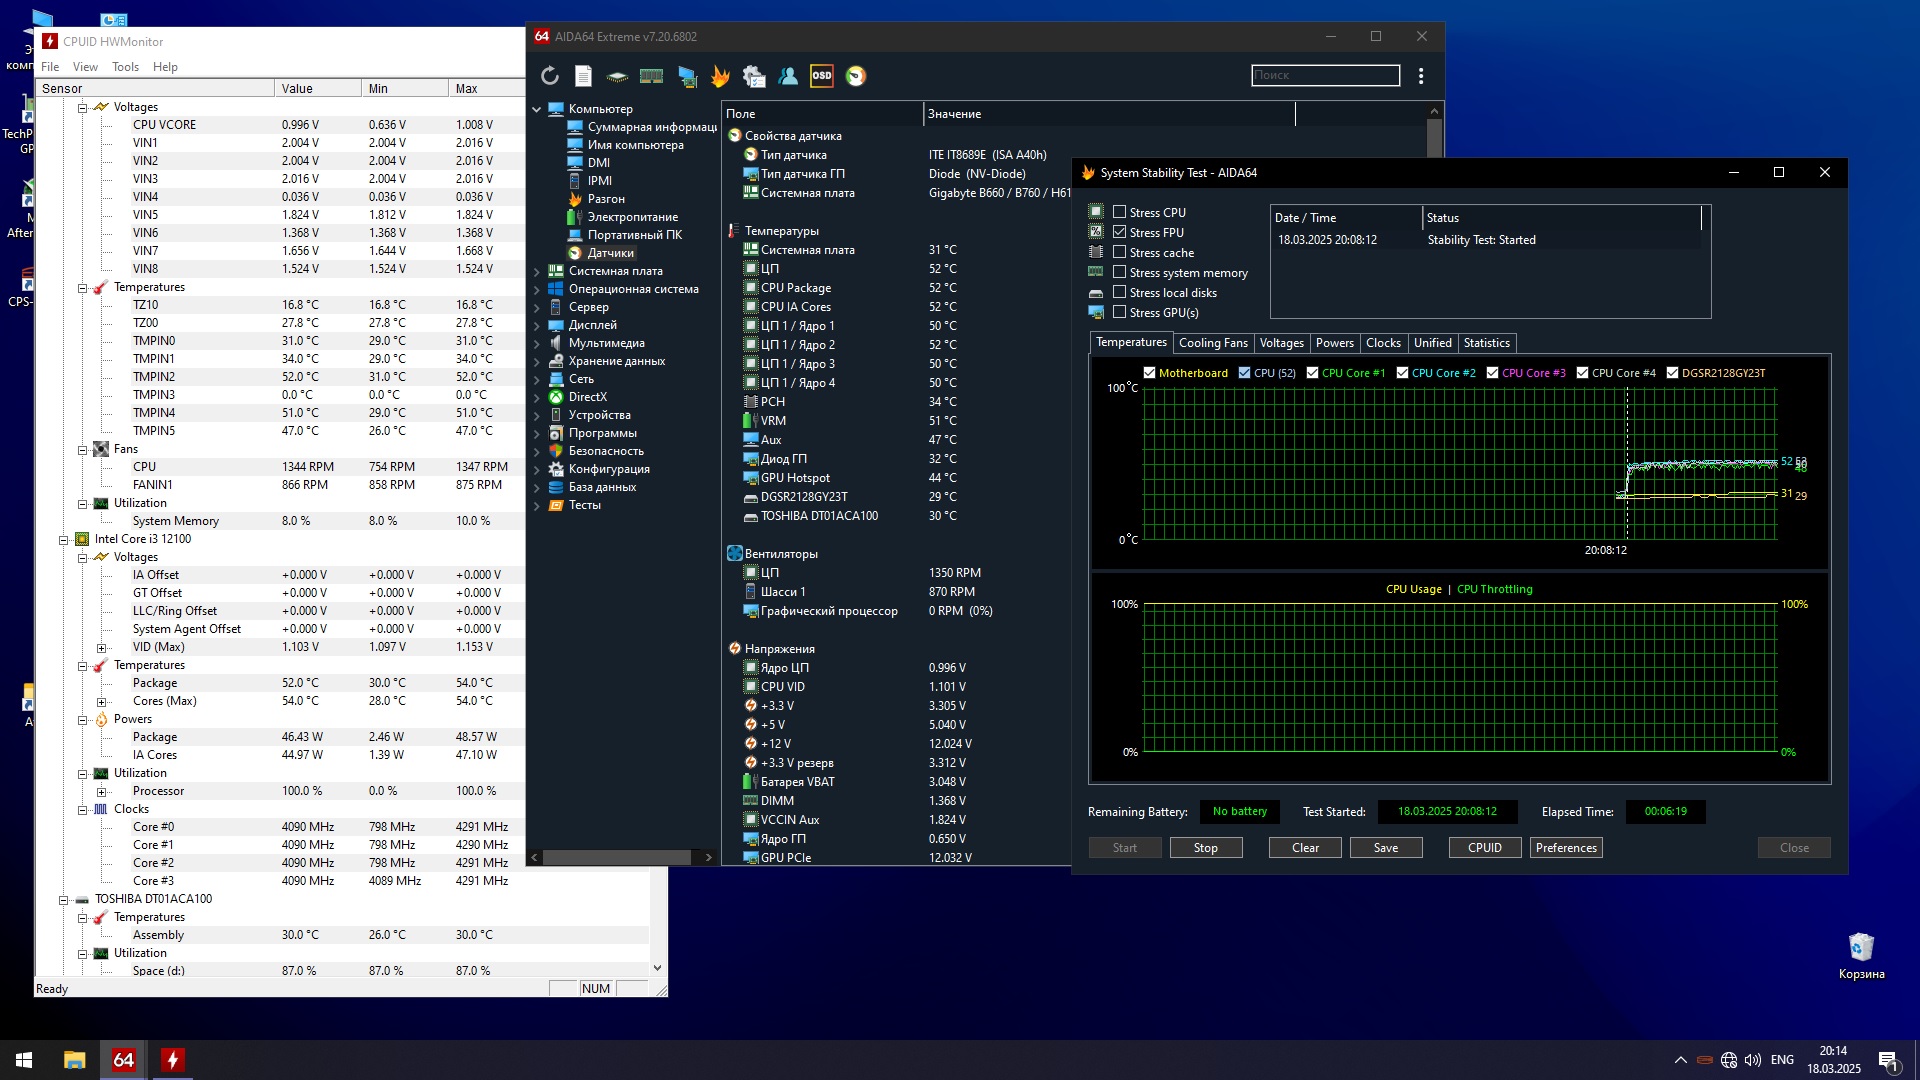Collapse the Компьютер tree node
Screen dimensions: 1920x1080
pyautogui.click(x=537, y=109)
